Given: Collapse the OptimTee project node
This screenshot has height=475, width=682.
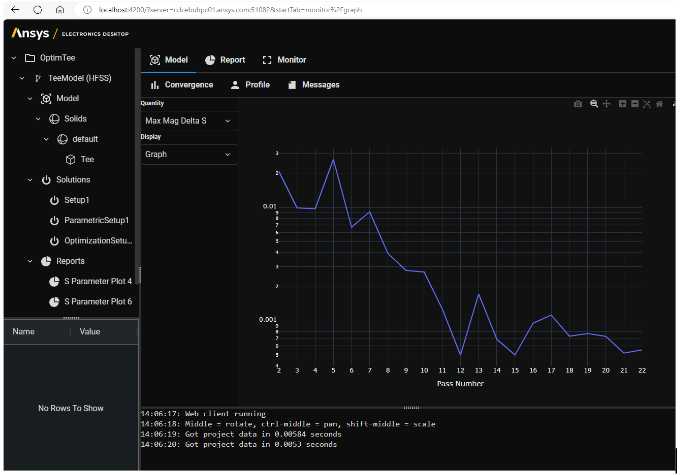Looking at the screenshot, I should click(14, 58).
